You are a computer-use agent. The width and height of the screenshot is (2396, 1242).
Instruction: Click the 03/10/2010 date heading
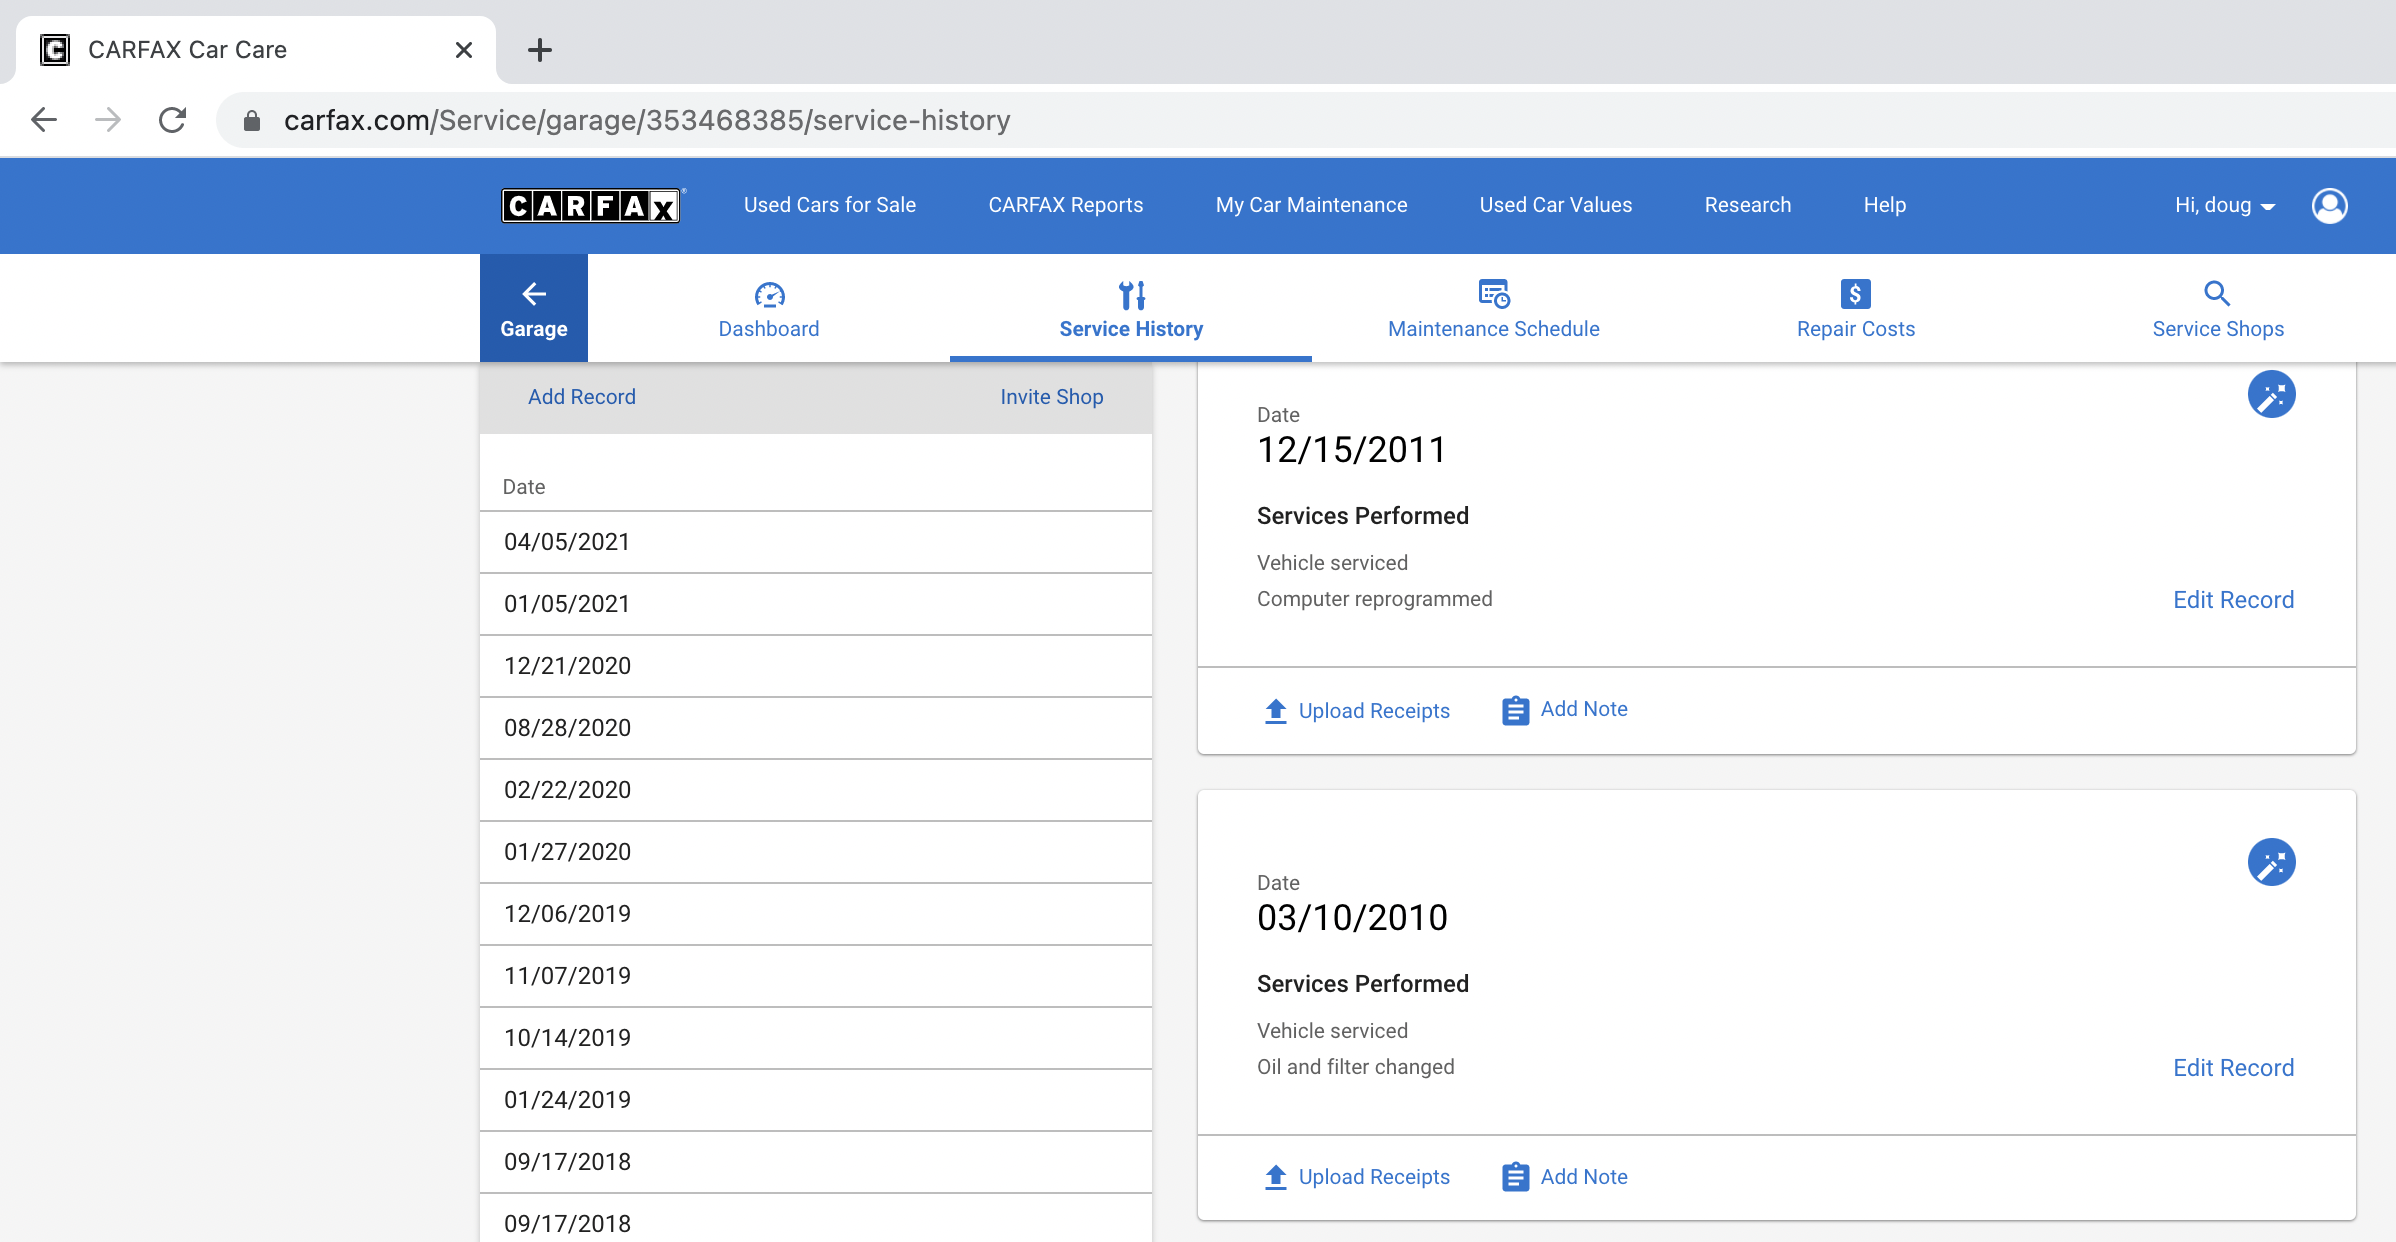(x=1352, y=918)
